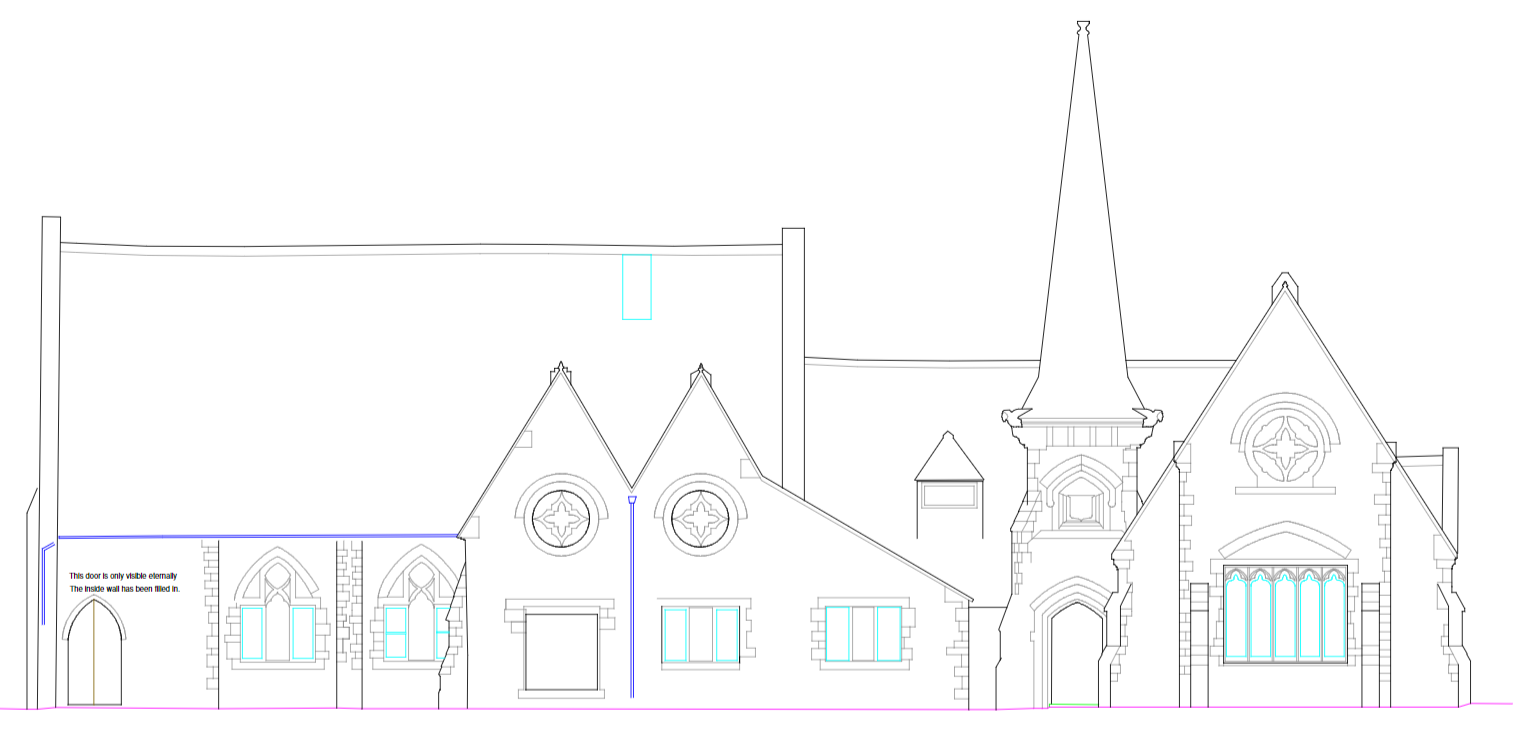The height and width of the screenshot is (735, 1514).
Task: Click the blue downpipe between twin gables
Action: point(631,596)
